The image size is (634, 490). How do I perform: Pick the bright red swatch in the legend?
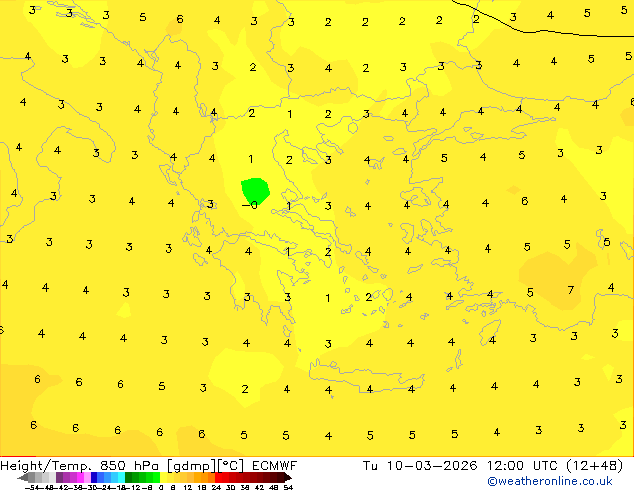pyautogui.click(x=218, y=477)
